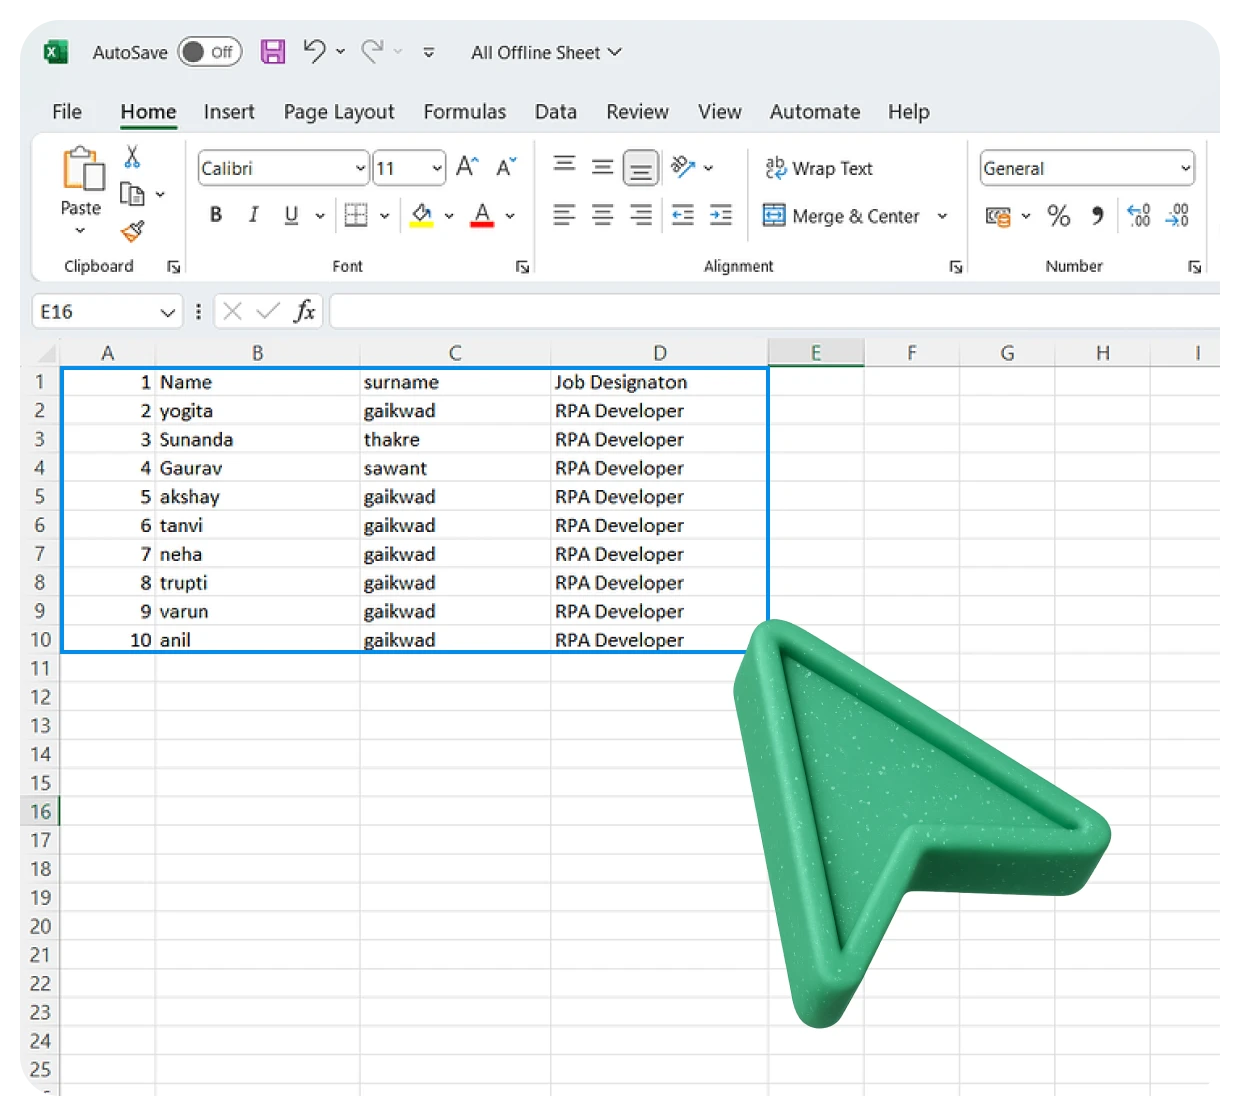Expand the Name Box dropdown arrow
1240x1116 pixels.
click(167, 313)
